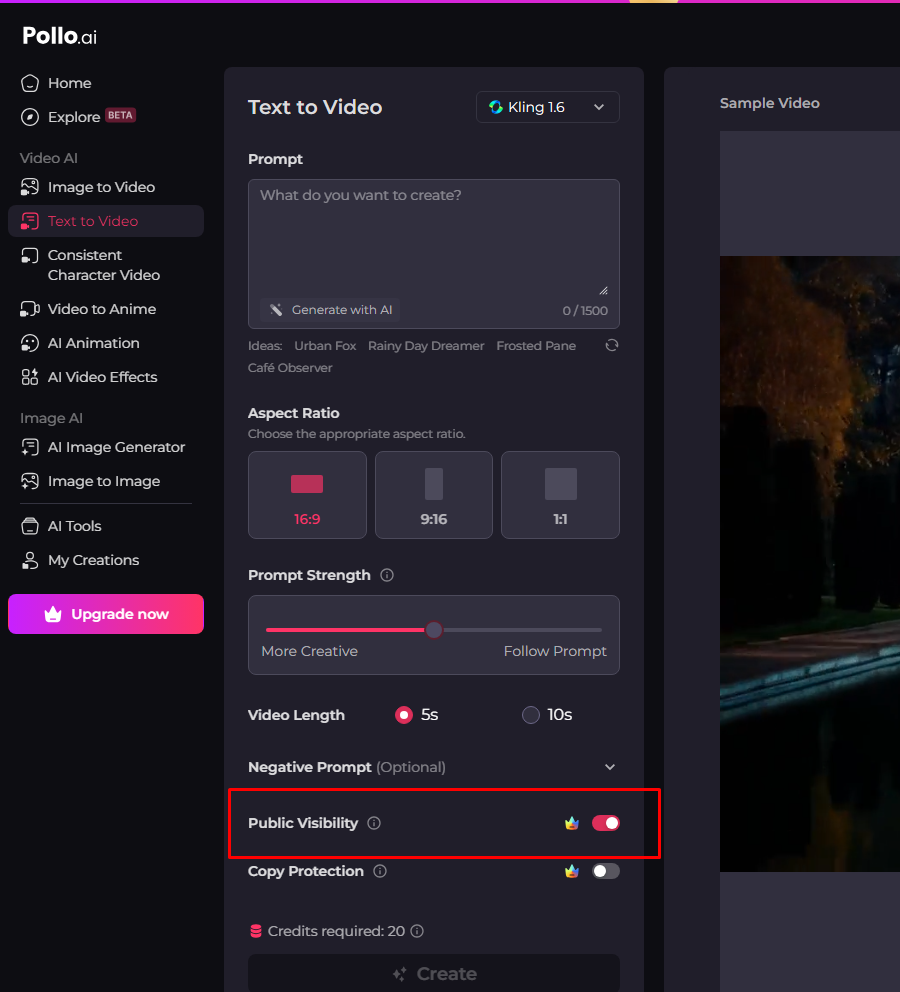This screenshot has width=900, height=992.
Task: Click the Image to Video icon
Action: tap(30, 187)
